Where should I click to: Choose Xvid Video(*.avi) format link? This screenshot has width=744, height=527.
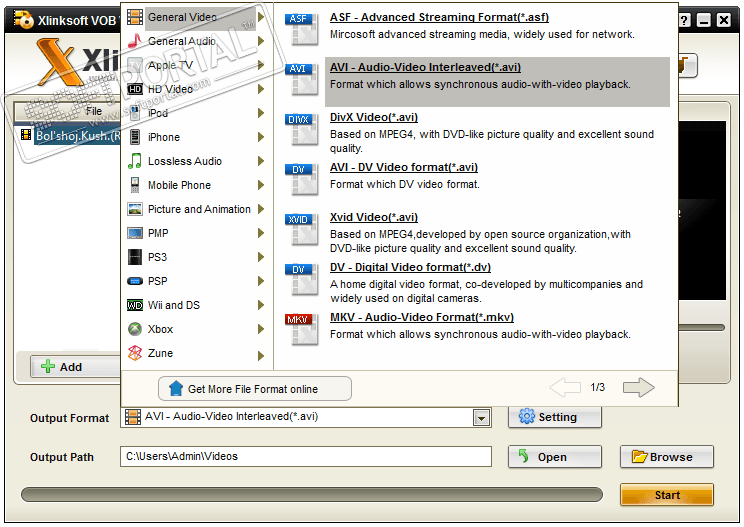click(x=374, y=217)
